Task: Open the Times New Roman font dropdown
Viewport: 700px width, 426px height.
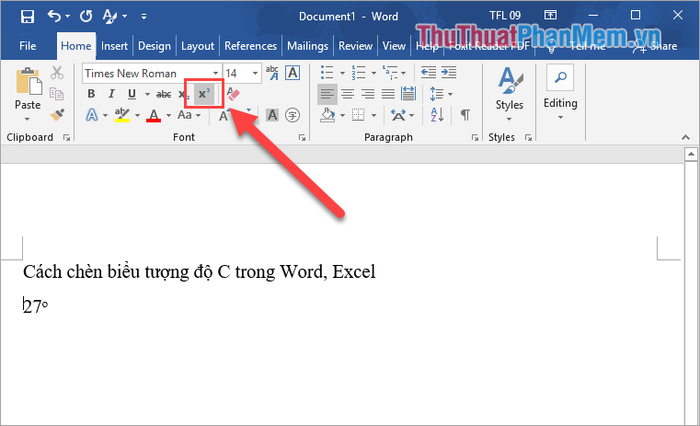Action: [x=215, y=73]
